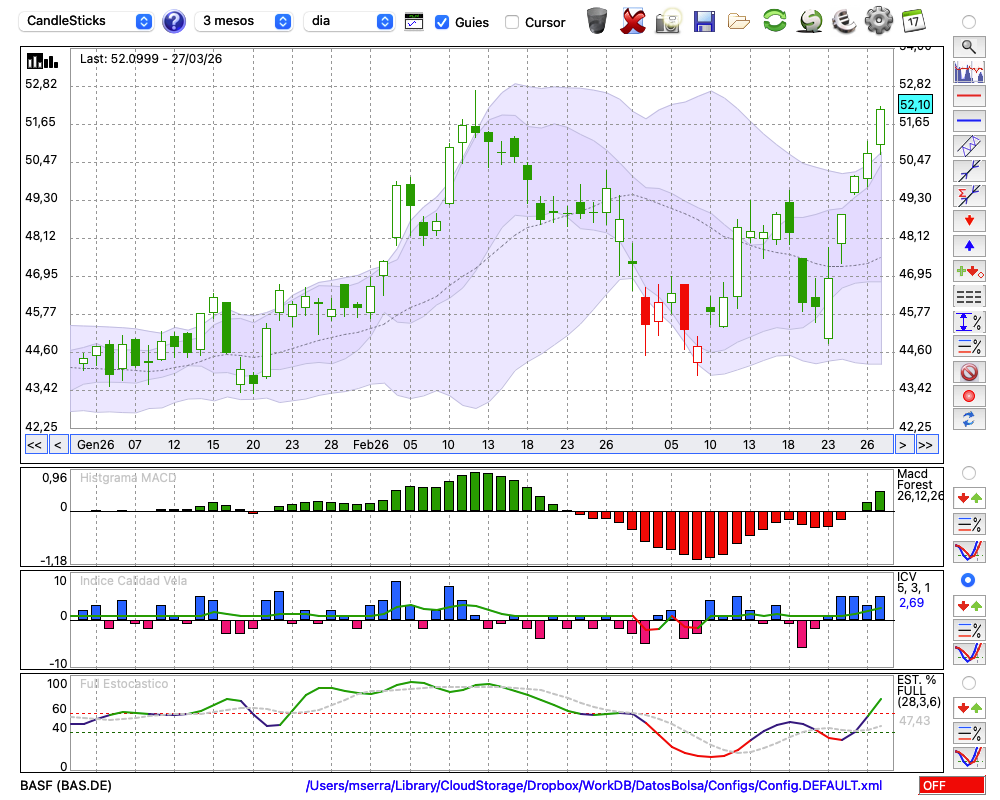Image resolution: width=1000 pixels, height=800 pixels.
Task: Click the Config.DEFAULT.xml file path link
Action: point(594,786)
